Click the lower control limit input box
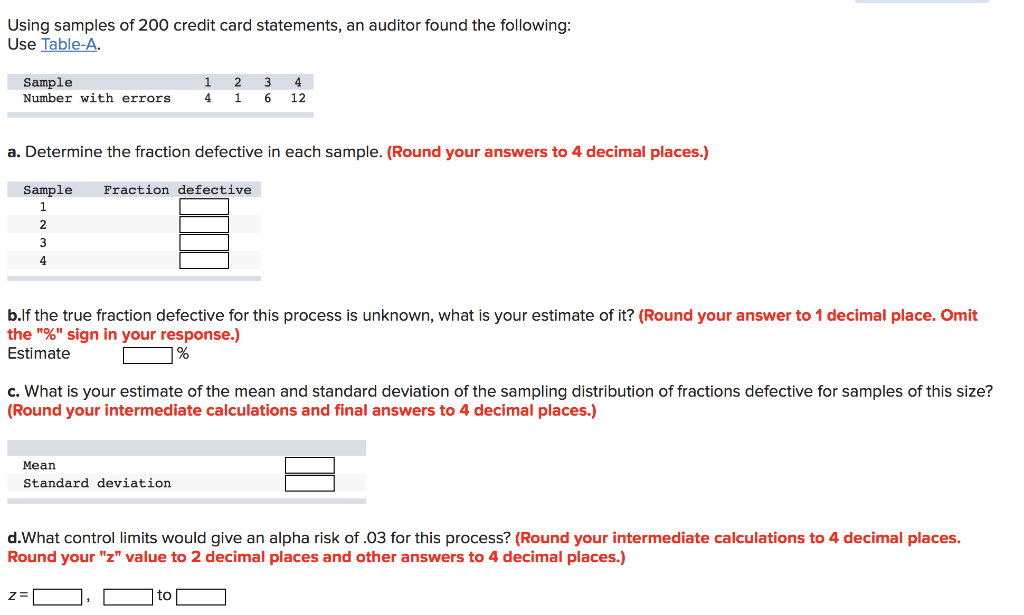The image size is (1024, 615). click(129, 596)
